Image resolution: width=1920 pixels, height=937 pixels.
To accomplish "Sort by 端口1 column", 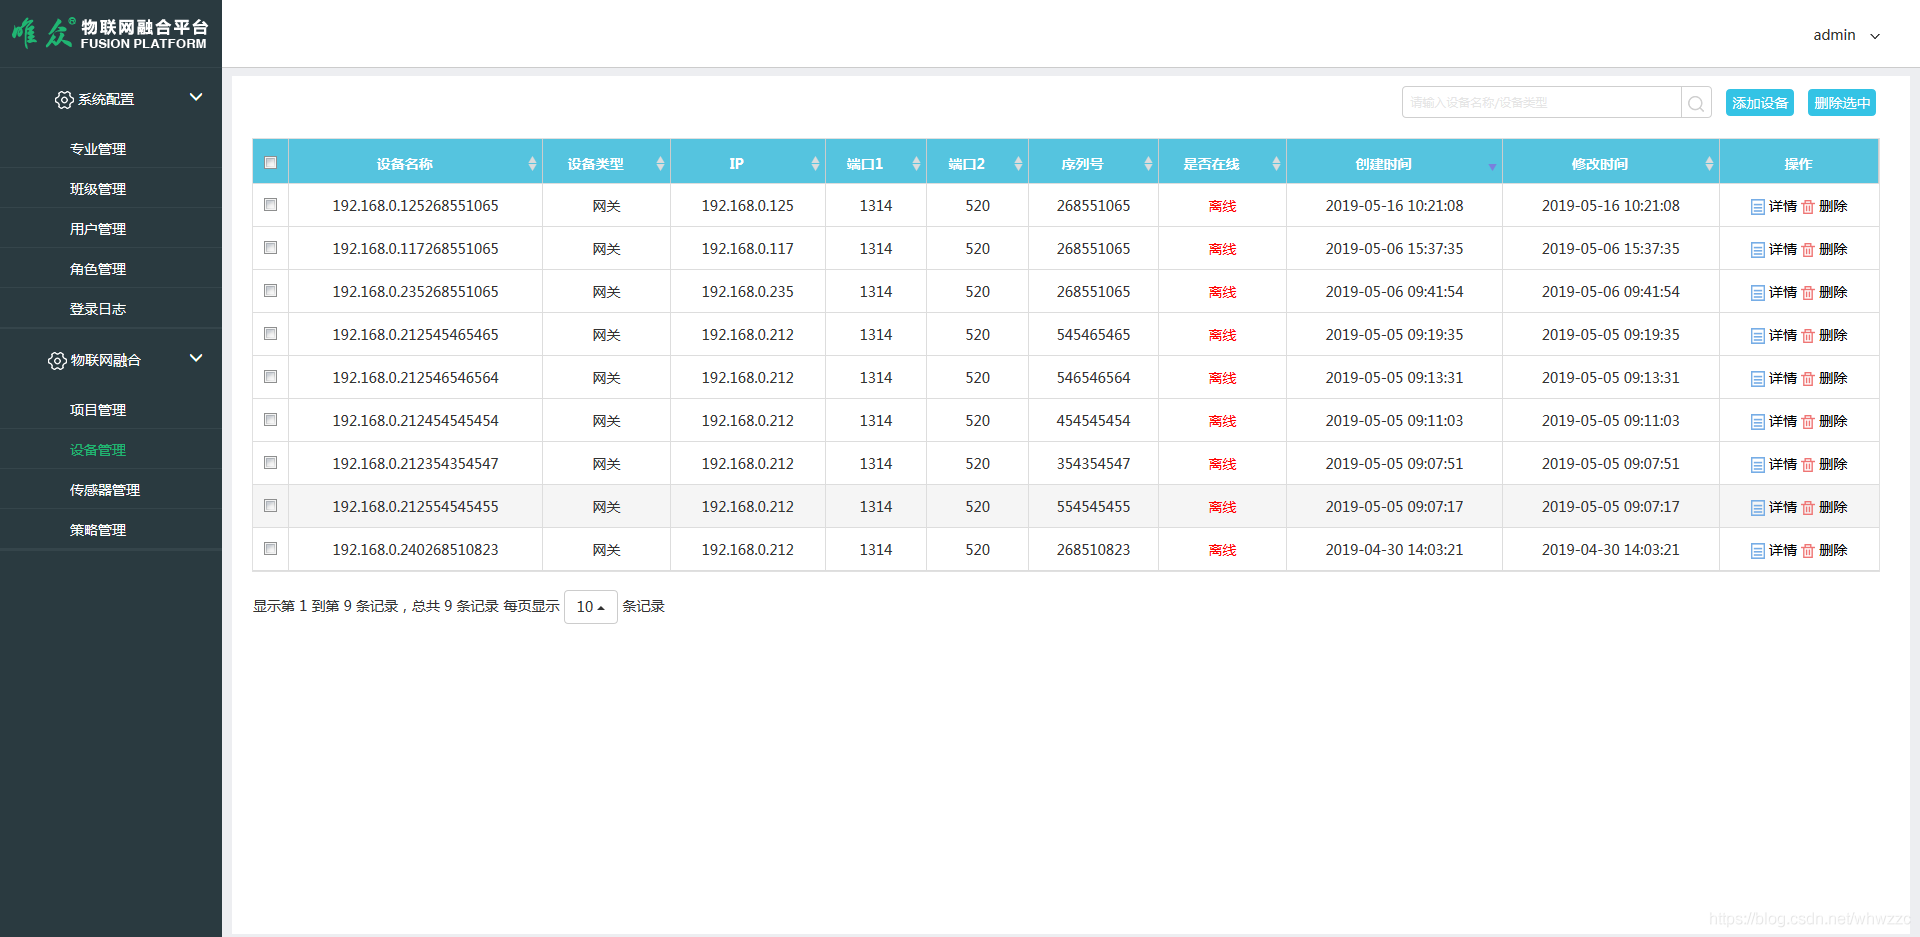I will [x=876, y=164].
